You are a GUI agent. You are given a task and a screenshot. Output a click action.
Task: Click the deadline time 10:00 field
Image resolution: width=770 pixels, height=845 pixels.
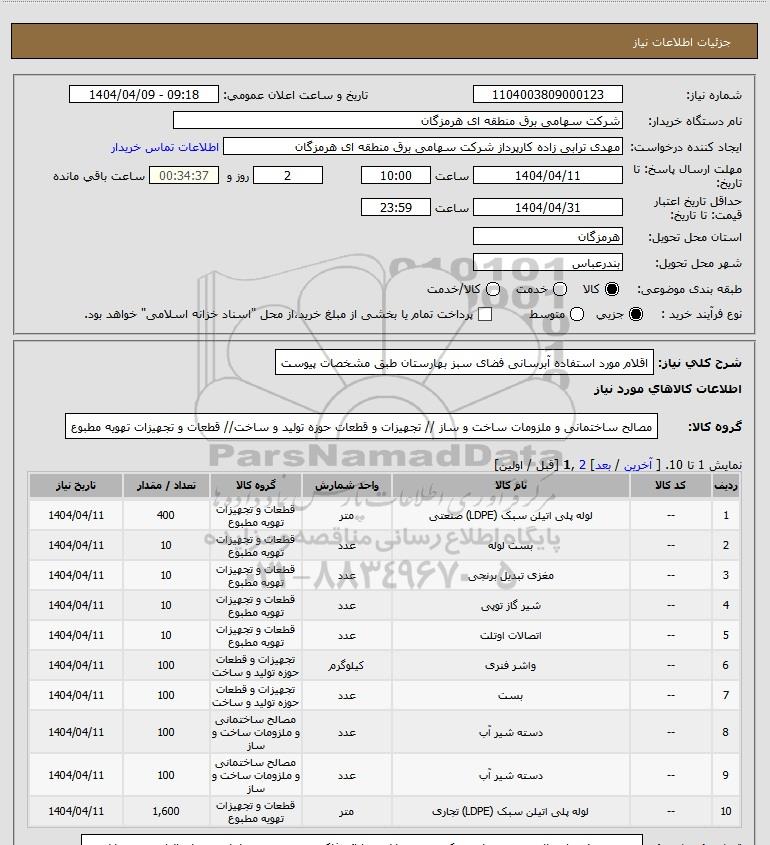pos(396,175)
